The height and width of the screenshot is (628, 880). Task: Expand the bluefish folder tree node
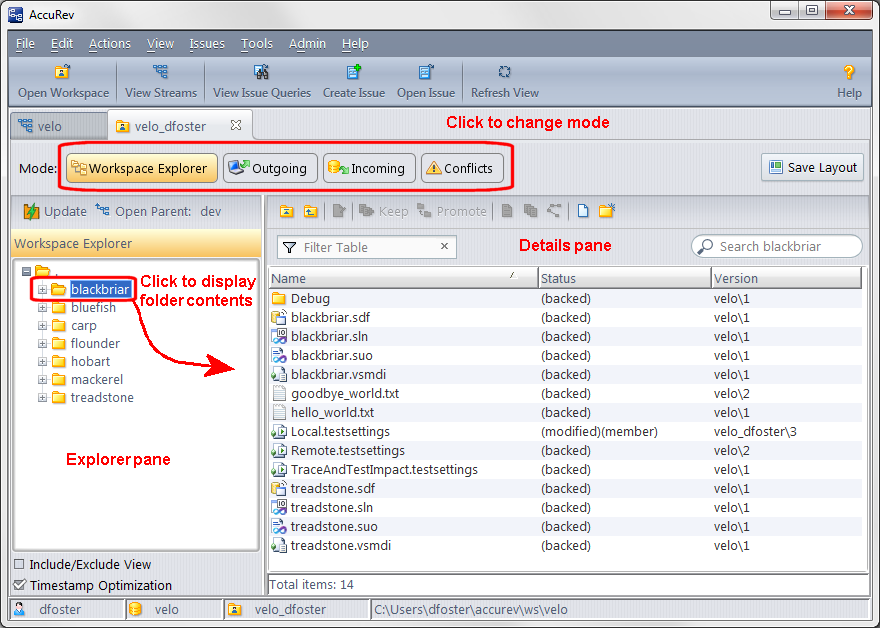coord(43,308)
